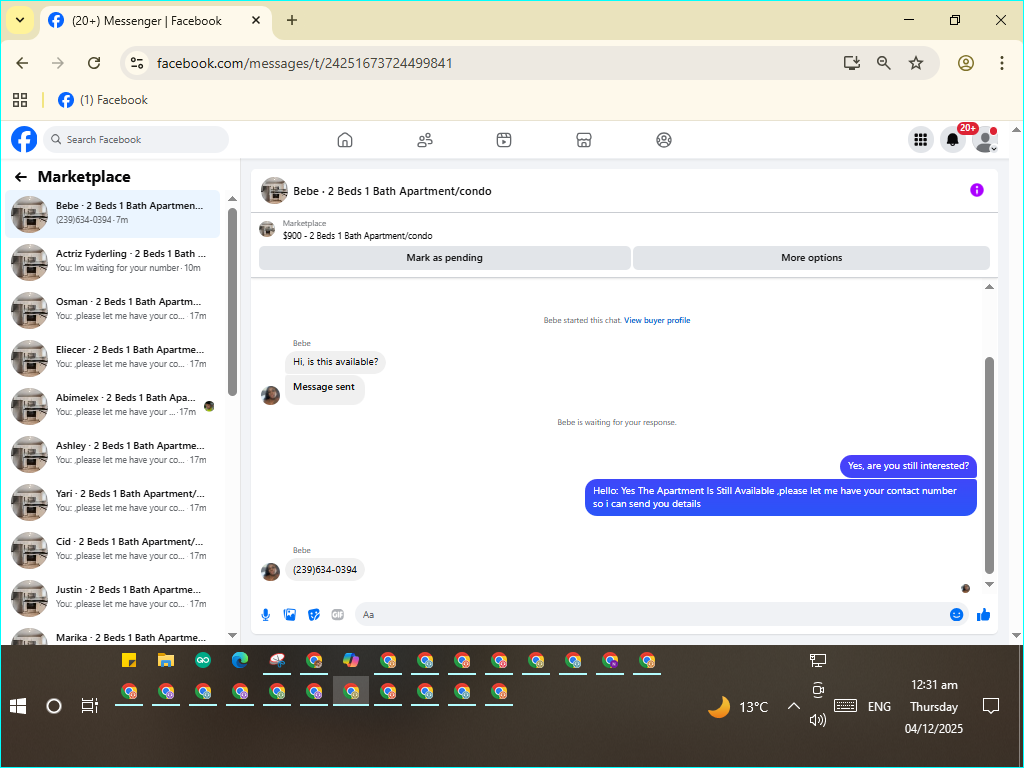This screenshot has width=1024, height=768.
Task: Go back in browser history
Action: 22,63
